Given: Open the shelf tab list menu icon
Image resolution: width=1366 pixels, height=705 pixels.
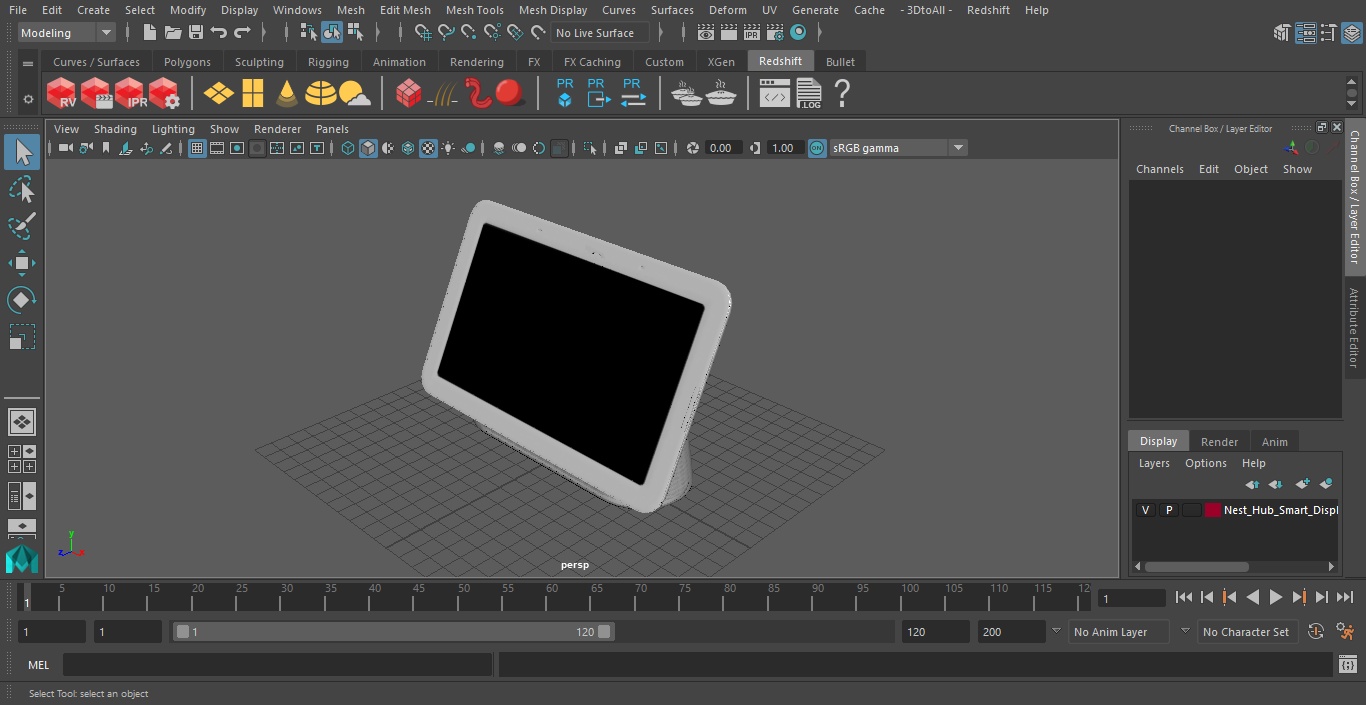Looking at the screenshot, I should coord(28,62).
